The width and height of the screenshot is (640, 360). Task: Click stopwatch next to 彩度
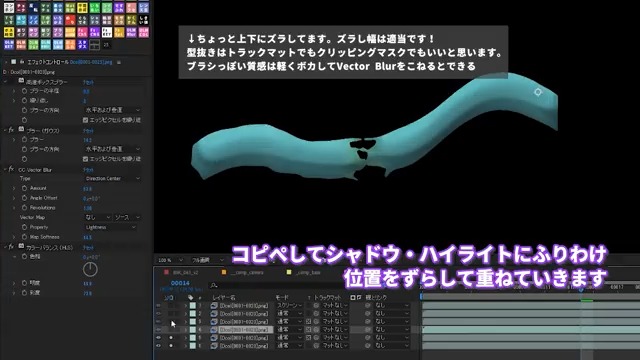point(24,293)
